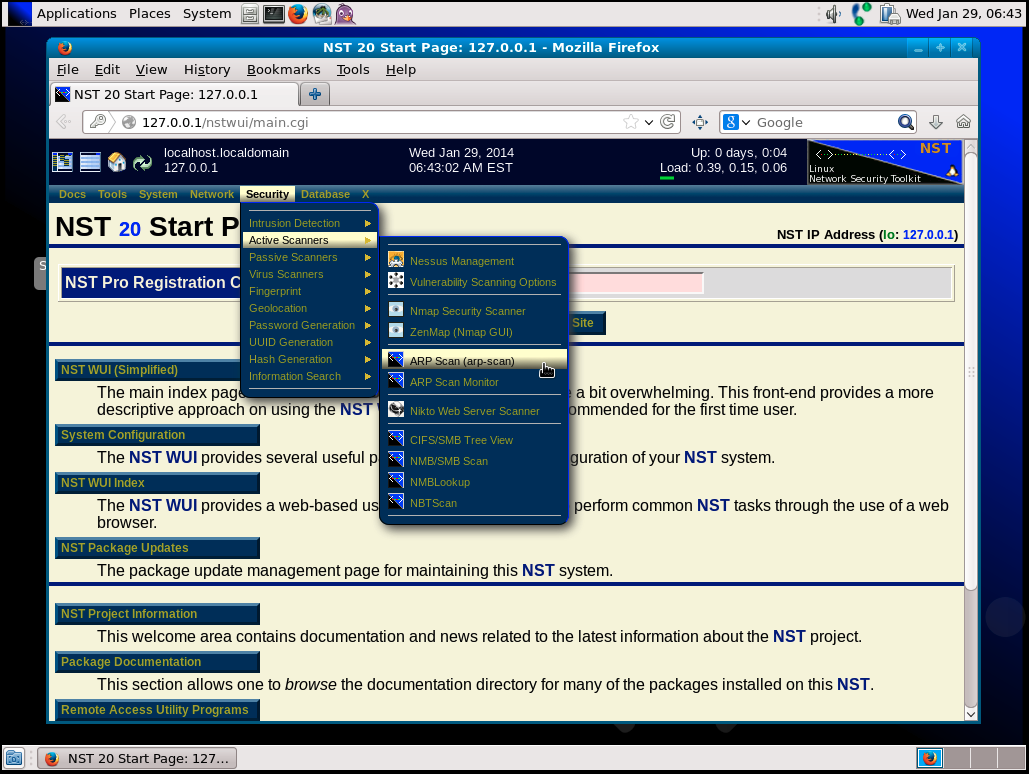Screen dimensions: 1029x774
Task: Follow the 127.0.0.1 IP address link
Action: (x=928, y=234)
